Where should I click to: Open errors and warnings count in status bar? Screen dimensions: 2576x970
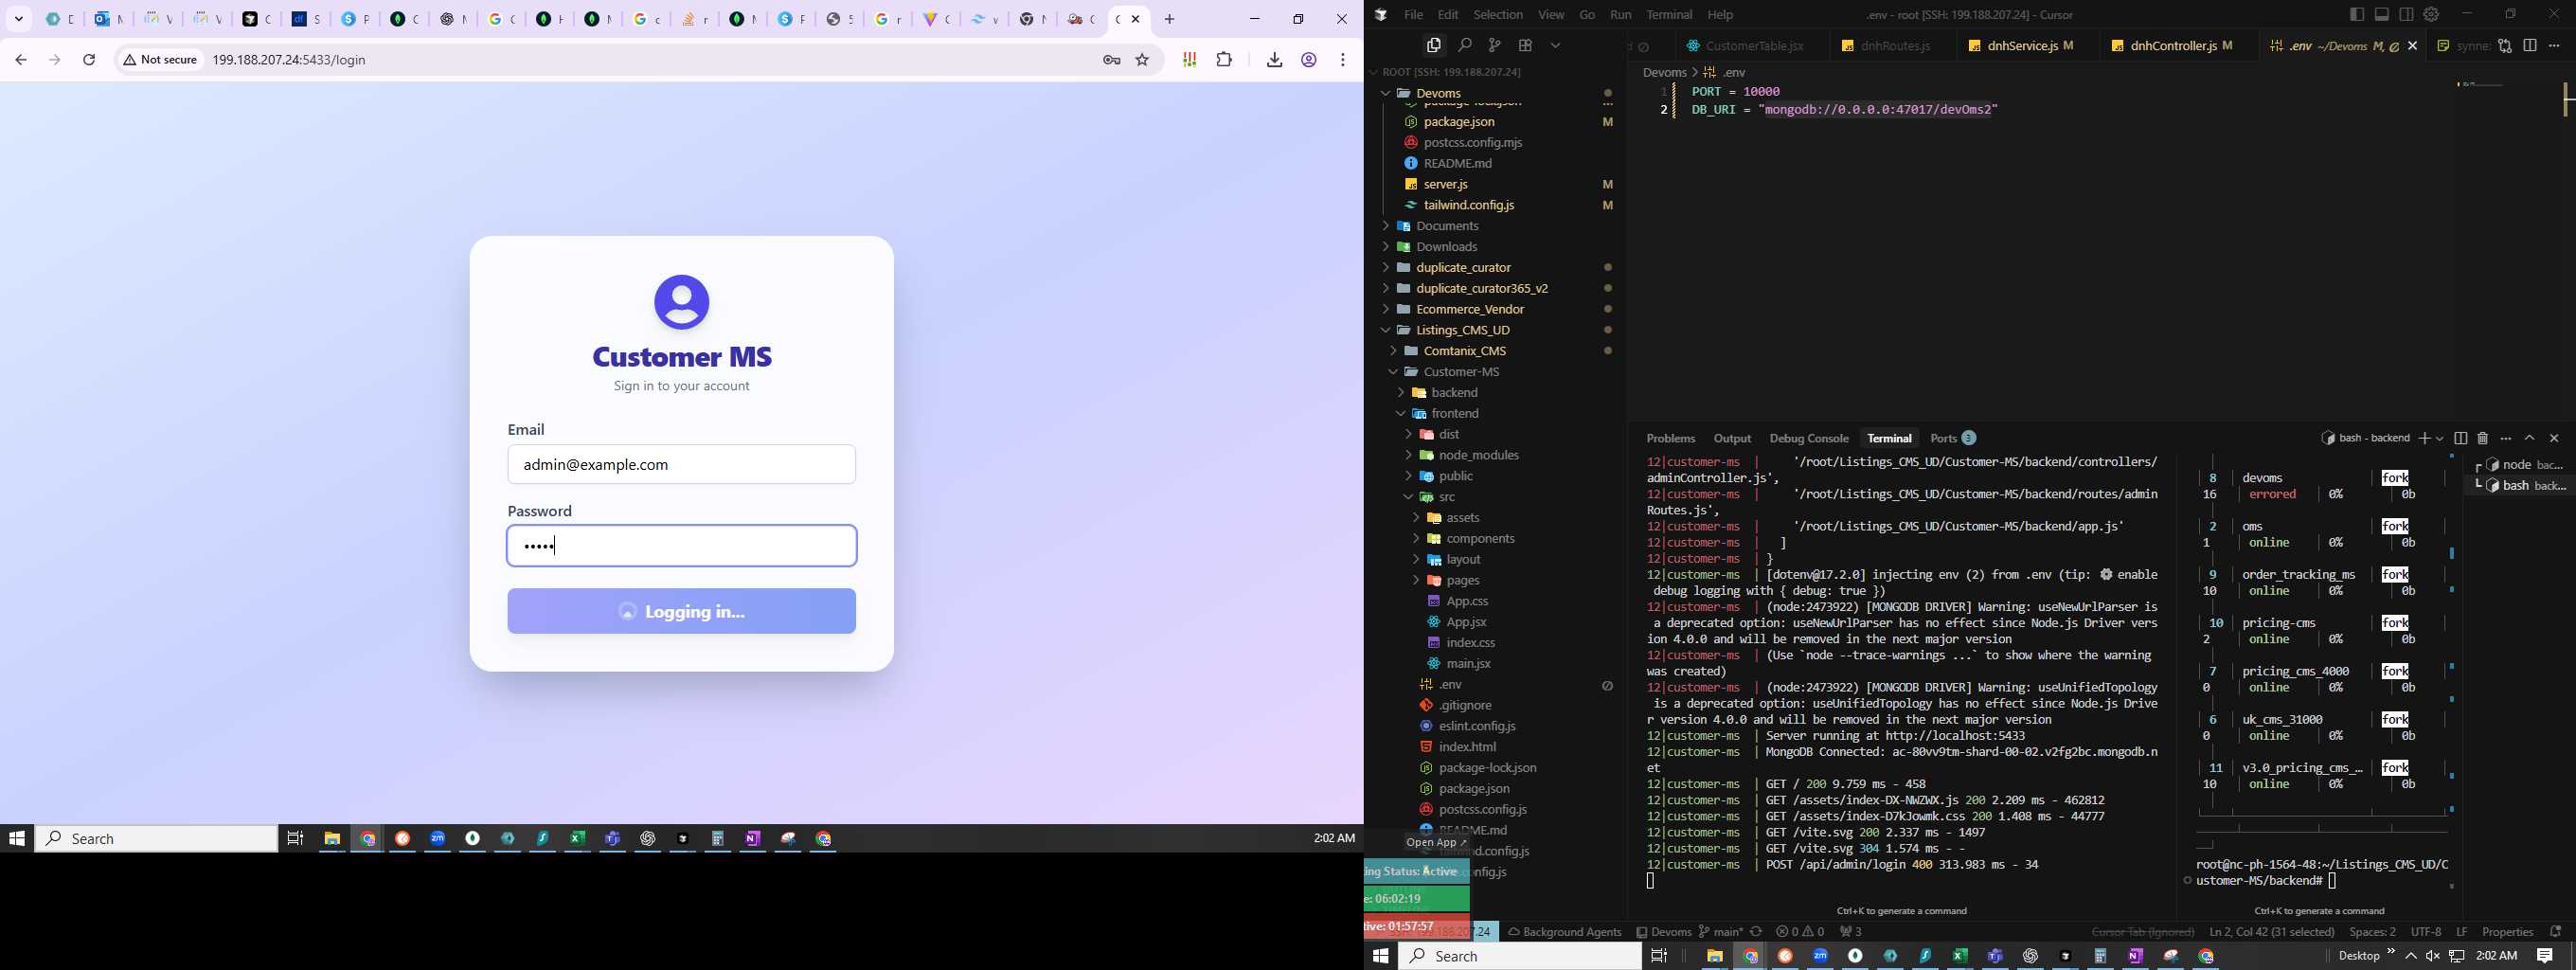pyautogui.click(x=1800, y=932)
